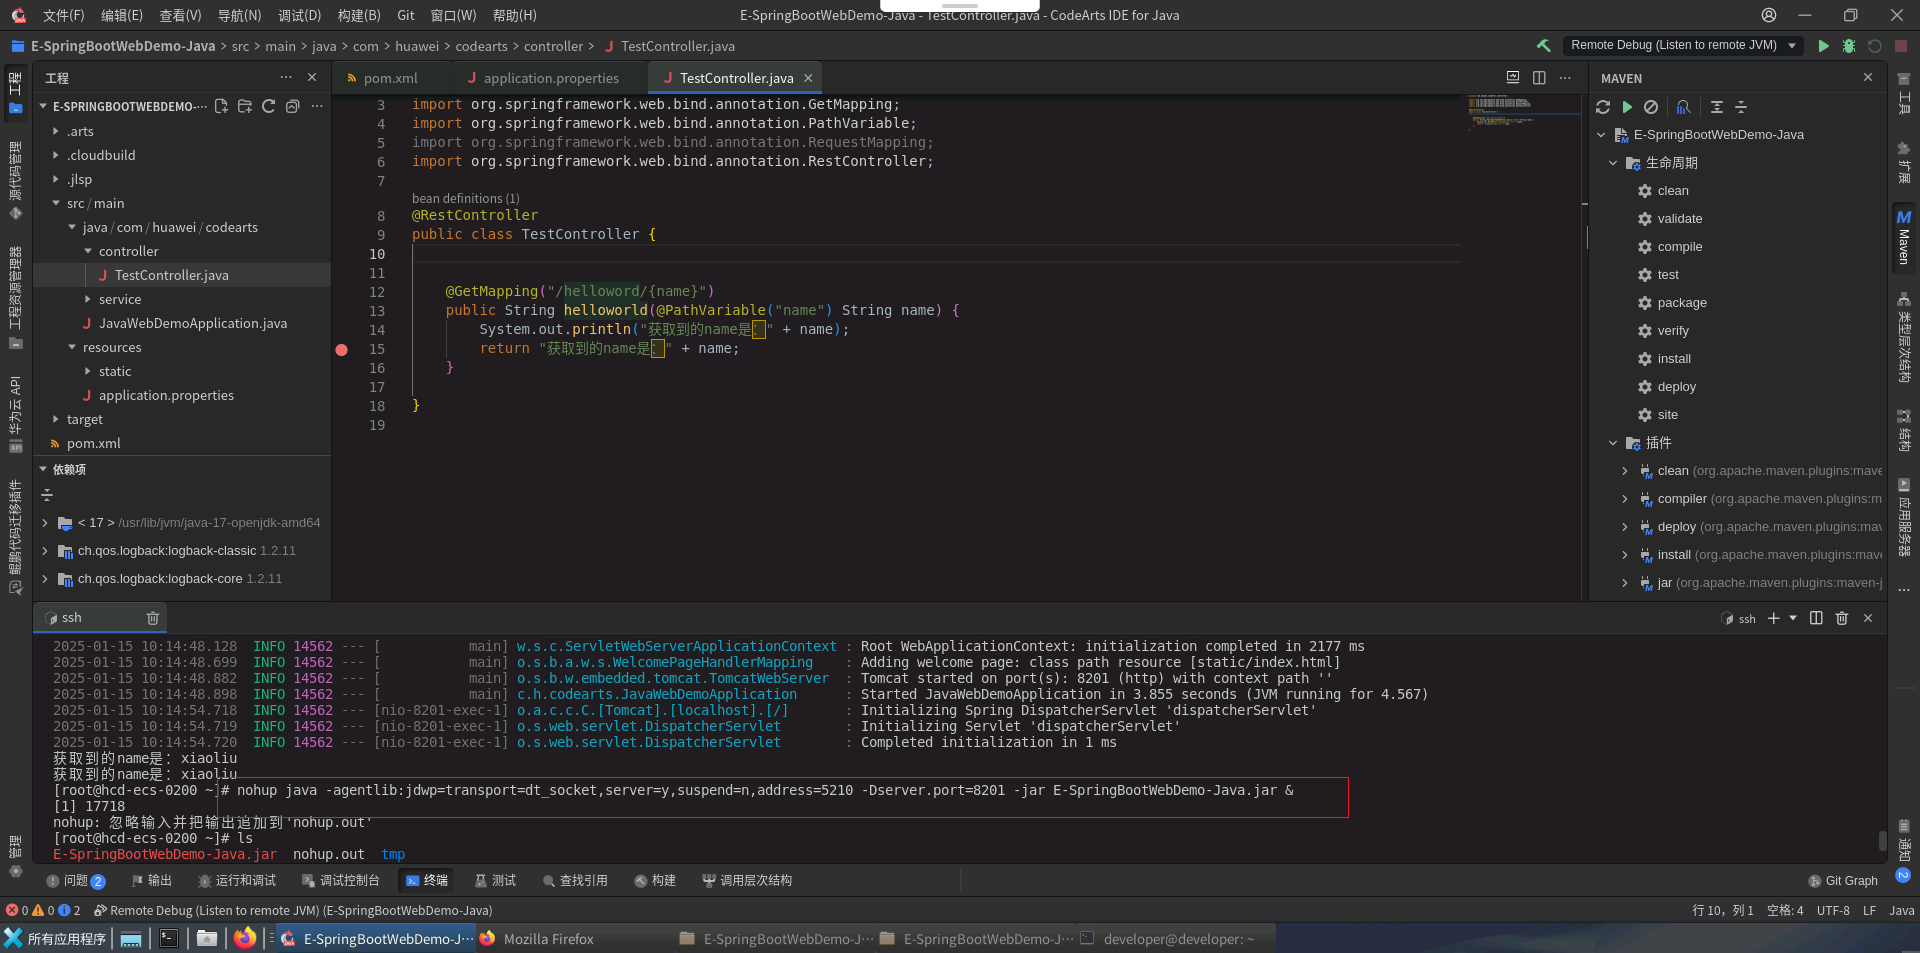Run the Maven 'clean' lifecycle goal
This screenshot has width=1920, height=953.
(1672, 191)
